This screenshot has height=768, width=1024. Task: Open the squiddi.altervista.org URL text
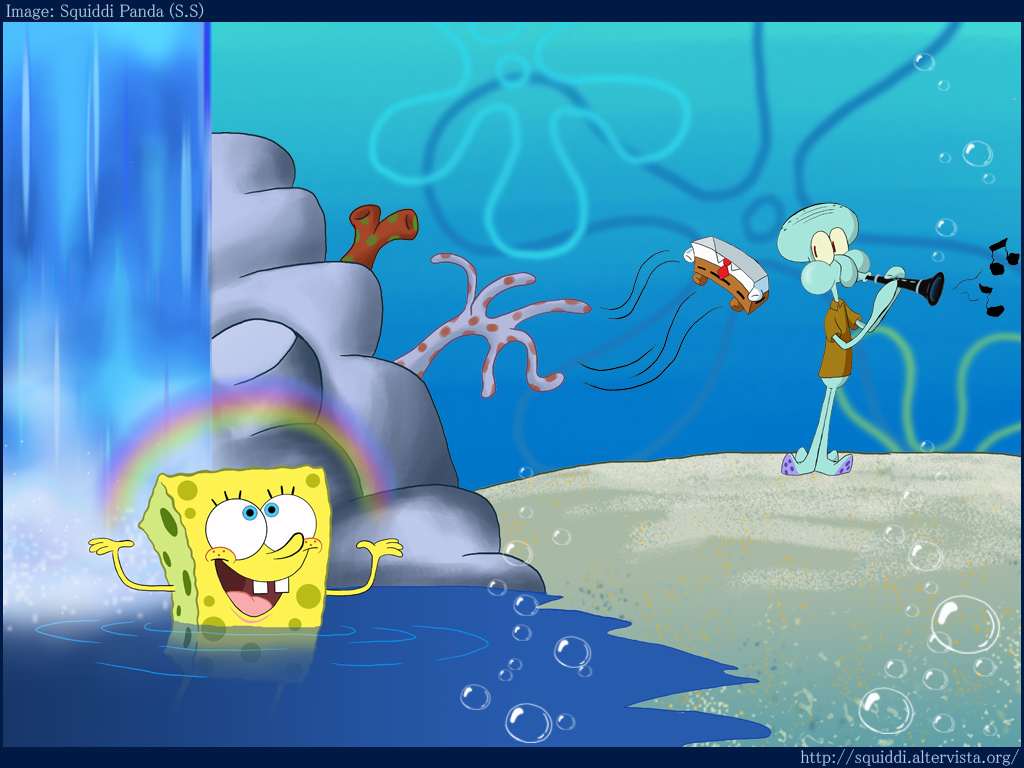(x=908, y=758)
